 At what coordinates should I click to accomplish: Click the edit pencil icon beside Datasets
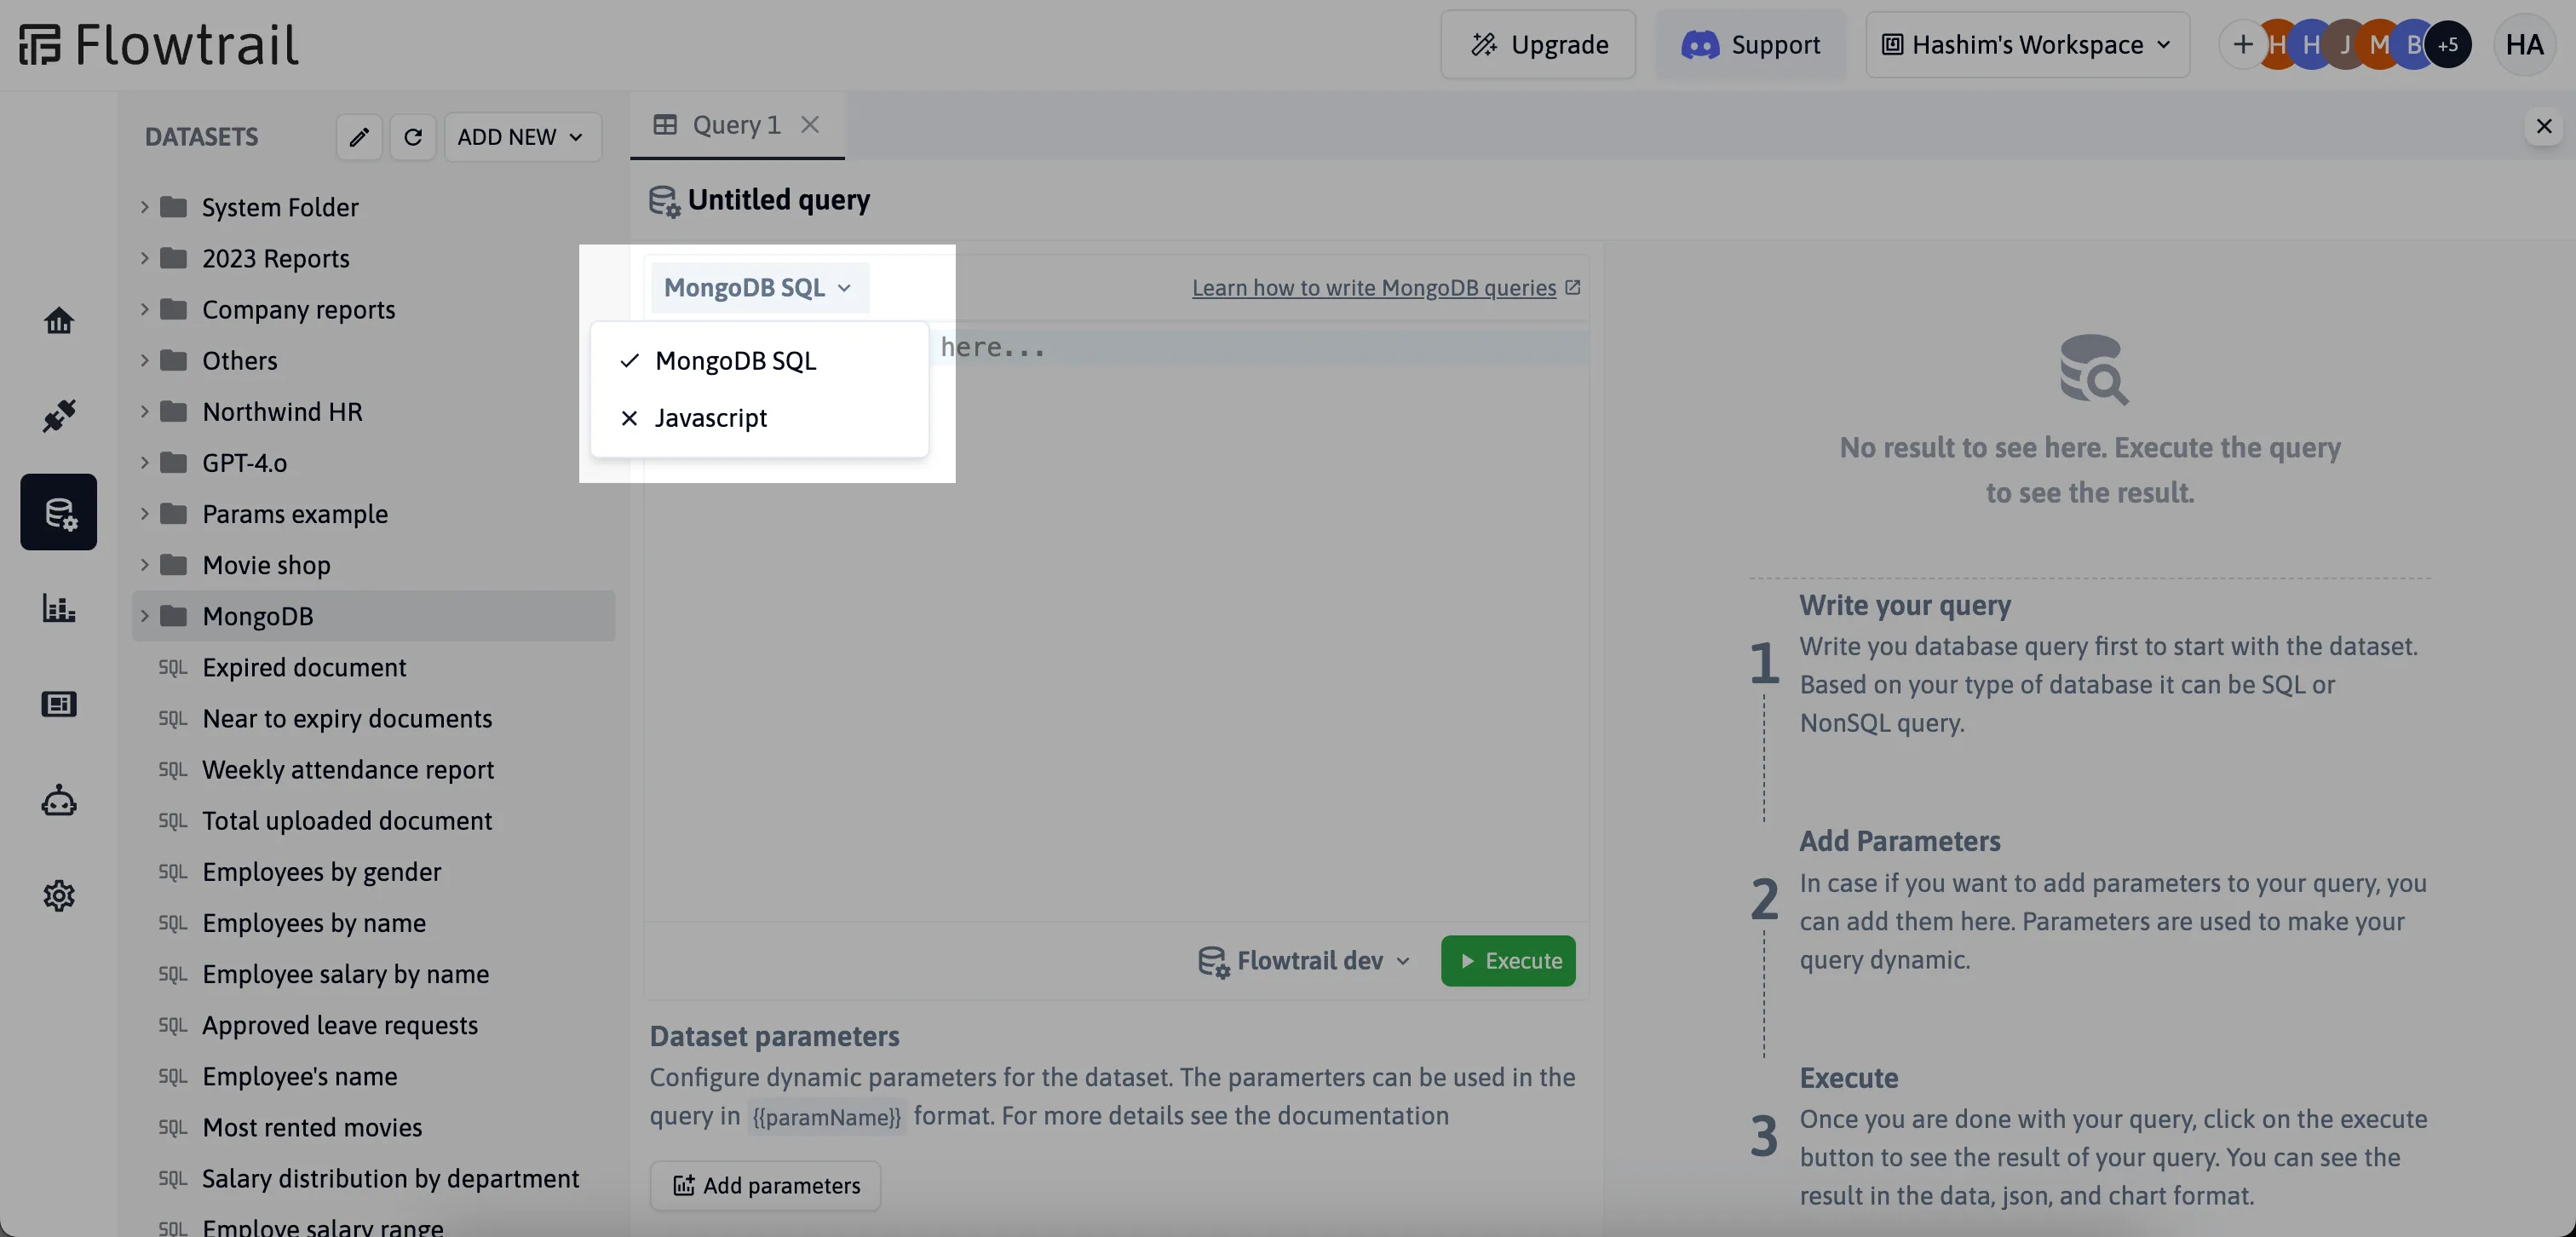click(x=359, y=137)
